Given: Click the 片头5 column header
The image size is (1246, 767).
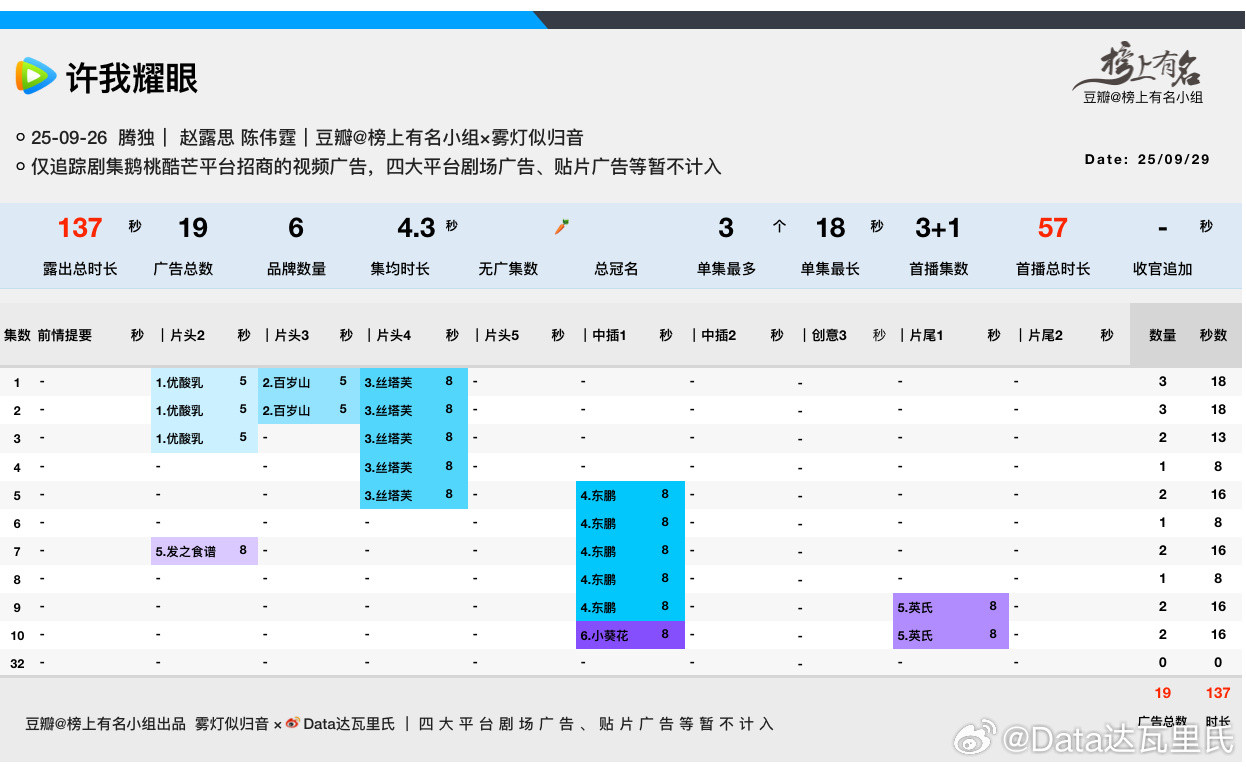Looking at the screenshot, I should (x=502, y=335).
